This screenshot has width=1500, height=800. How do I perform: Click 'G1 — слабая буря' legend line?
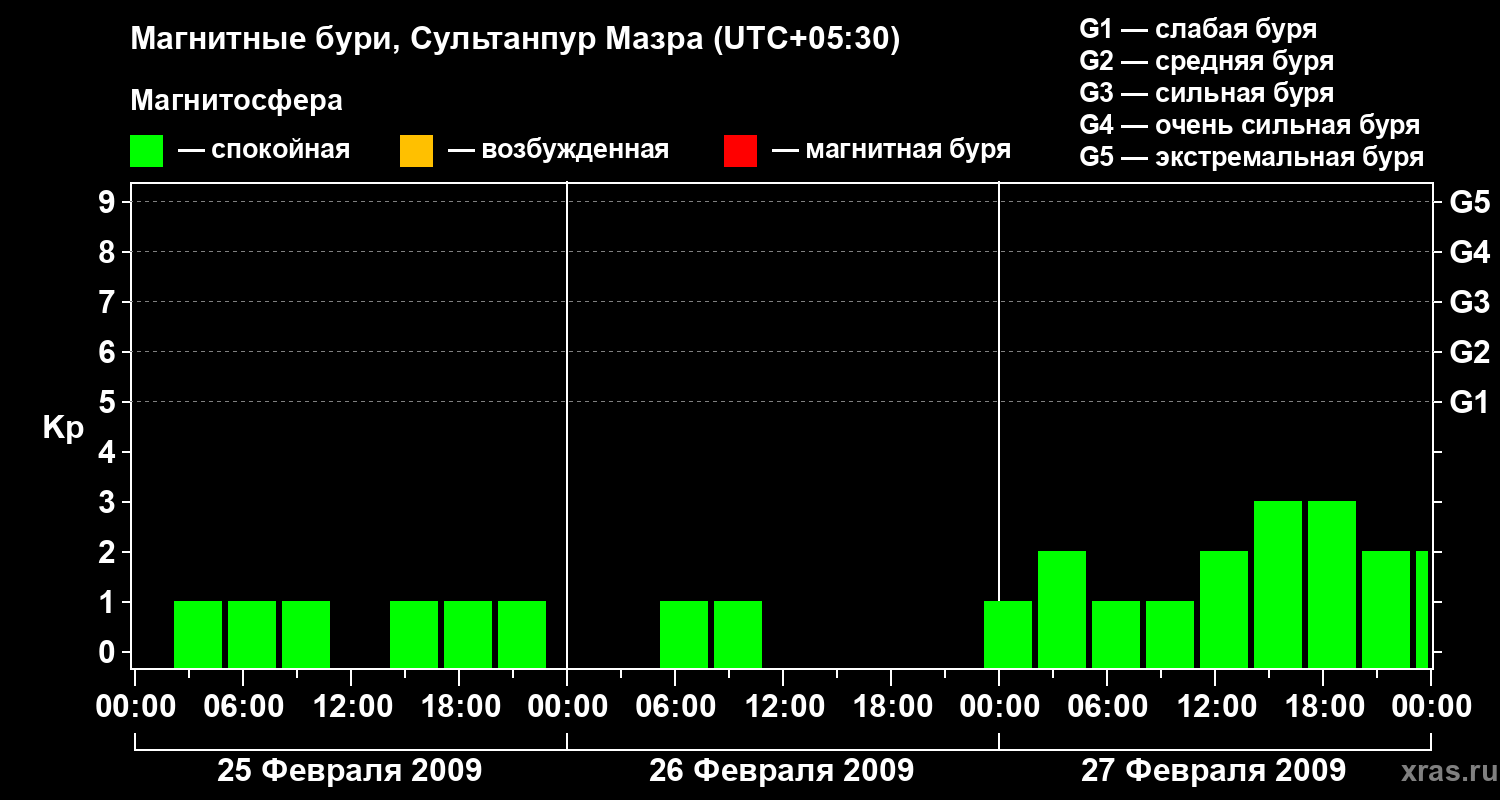click(x=1198, y=29)
